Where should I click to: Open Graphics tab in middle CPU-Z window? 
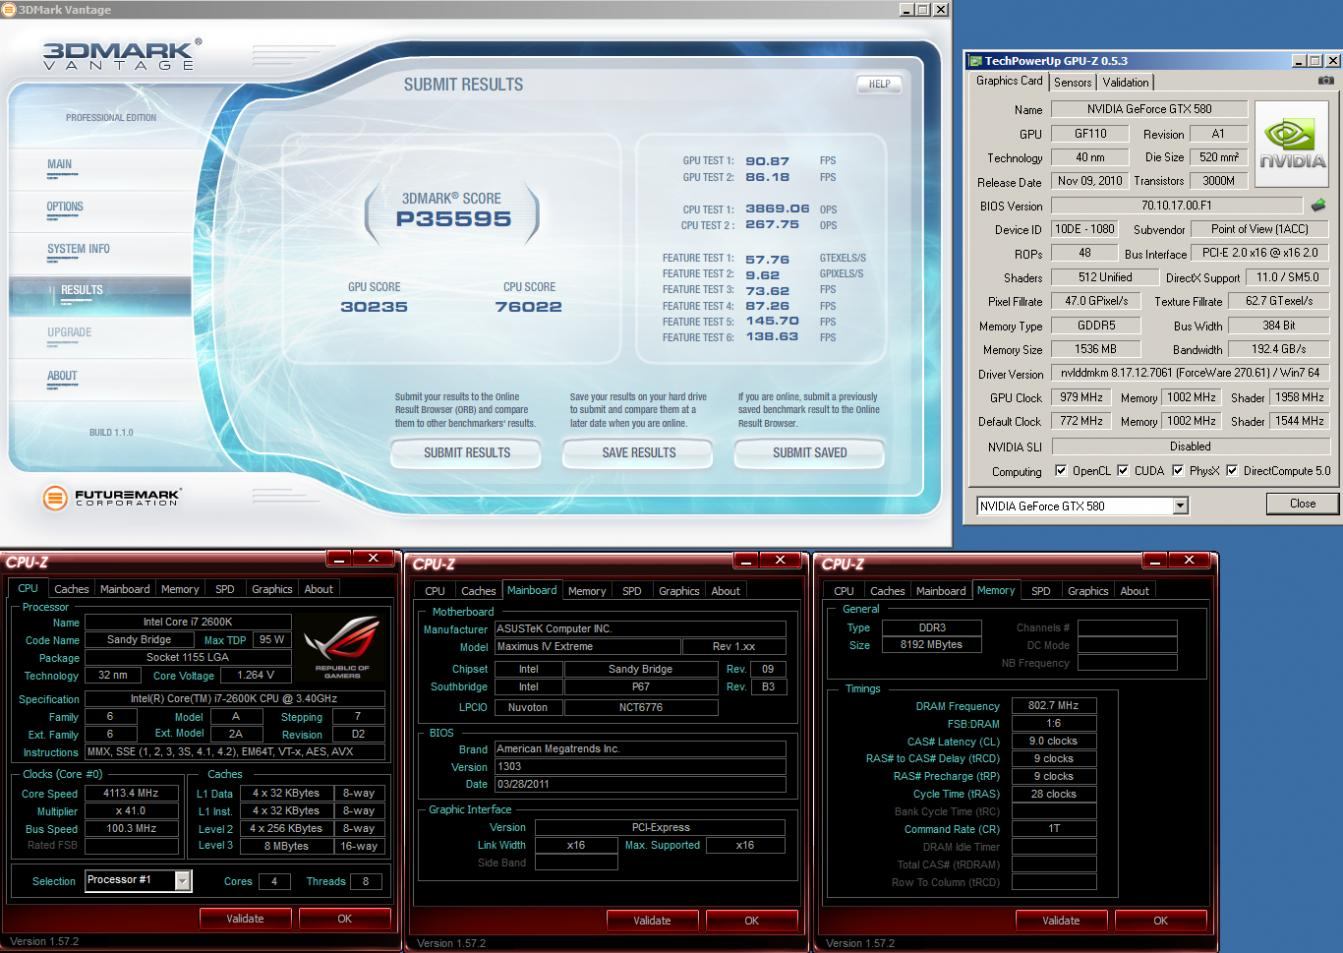[x=678, y=592]
